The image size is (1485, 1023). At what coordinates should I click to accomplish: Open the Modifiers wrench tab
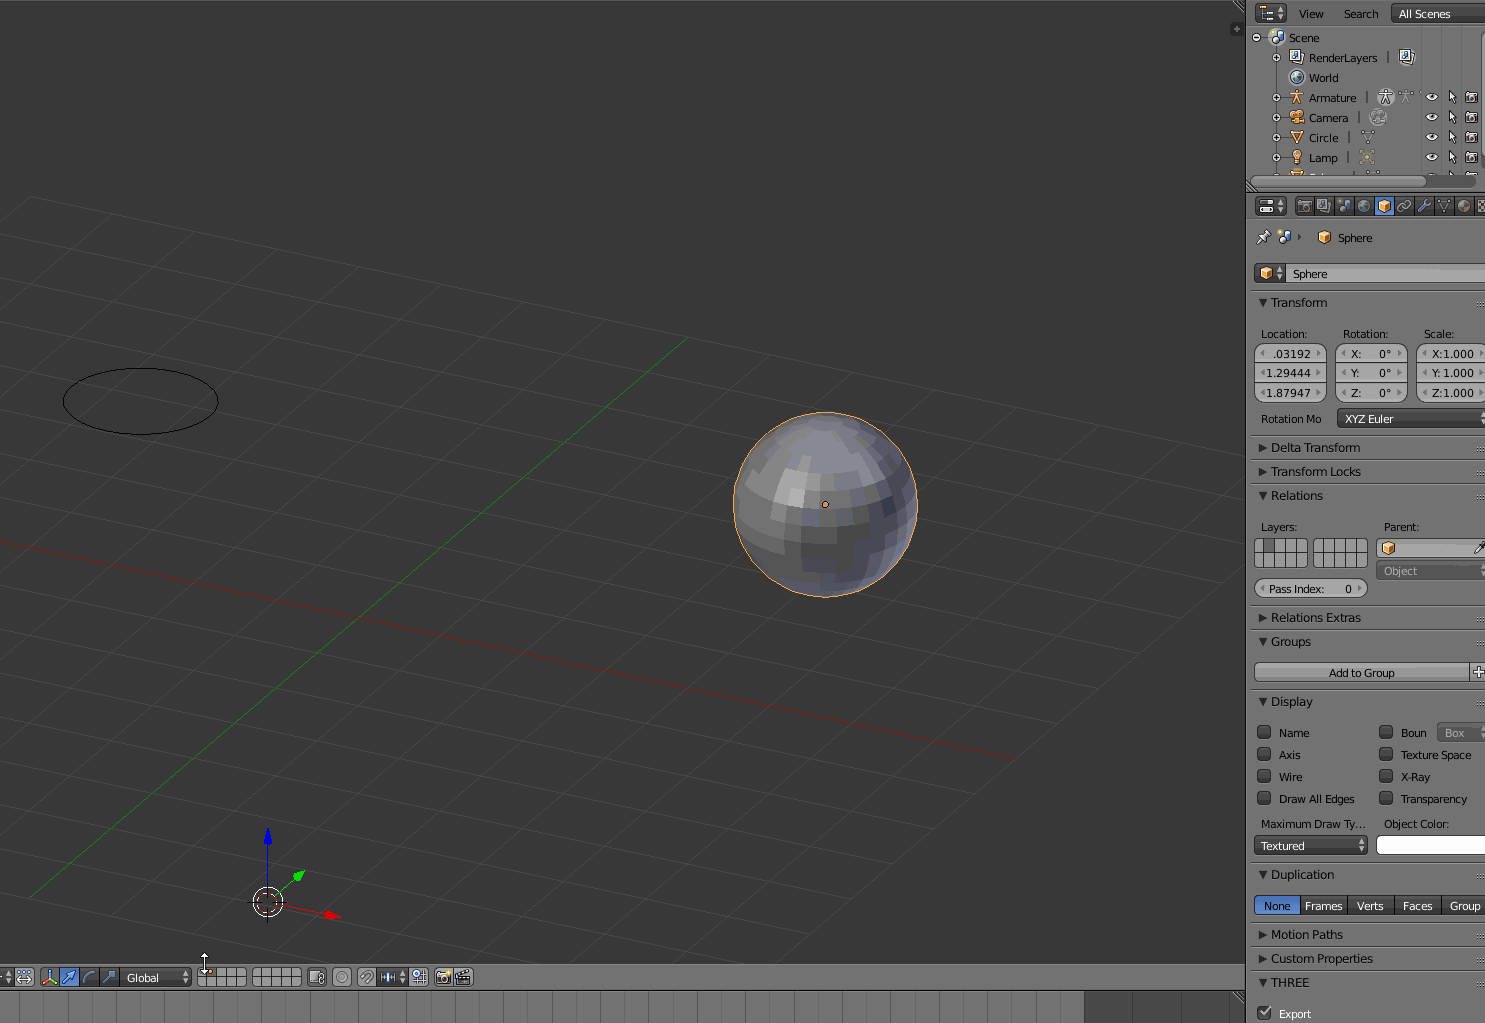(1424, 206)
